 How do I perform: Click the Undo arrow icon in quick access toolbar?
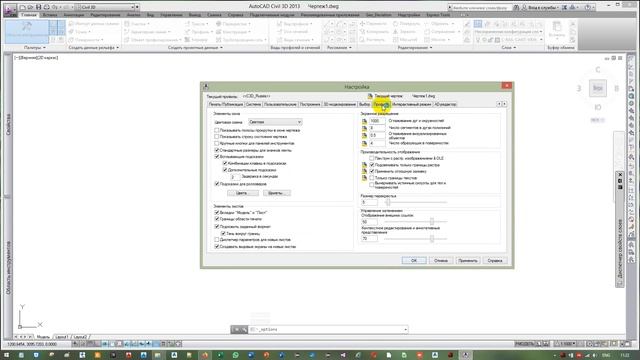tap(54, 7)
